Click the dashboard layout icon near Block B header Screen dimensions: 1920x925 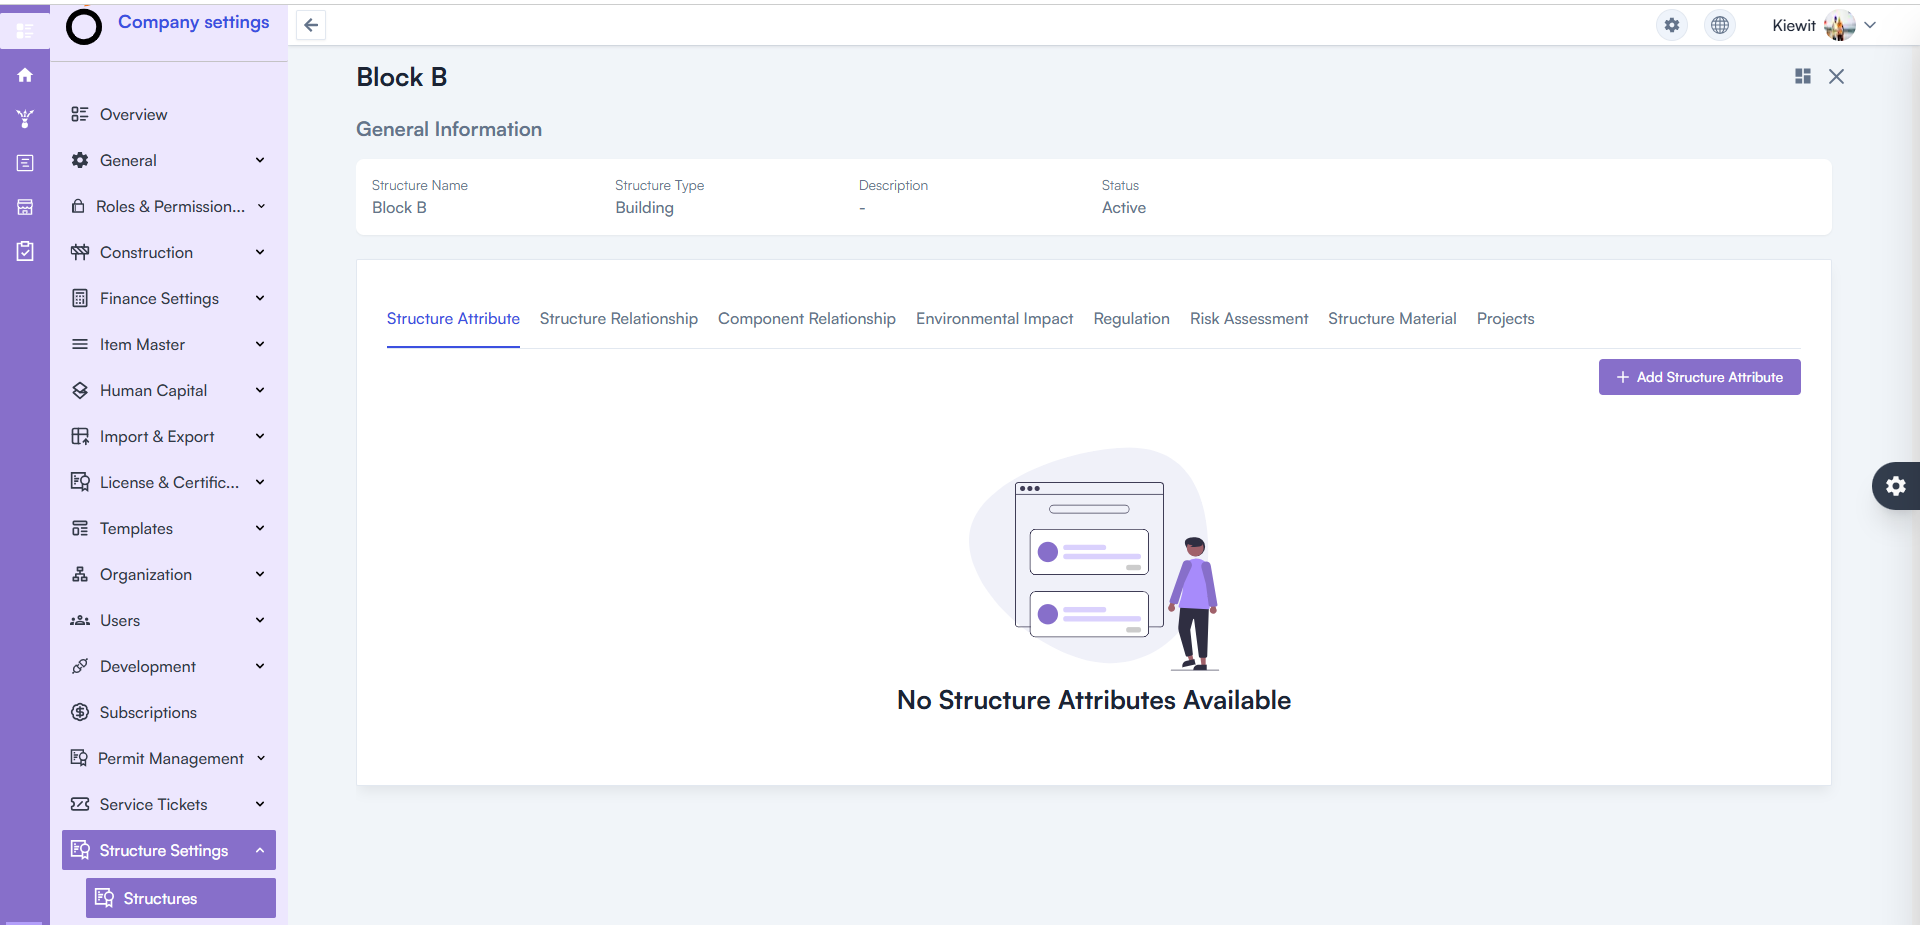tap(1801, 76)
